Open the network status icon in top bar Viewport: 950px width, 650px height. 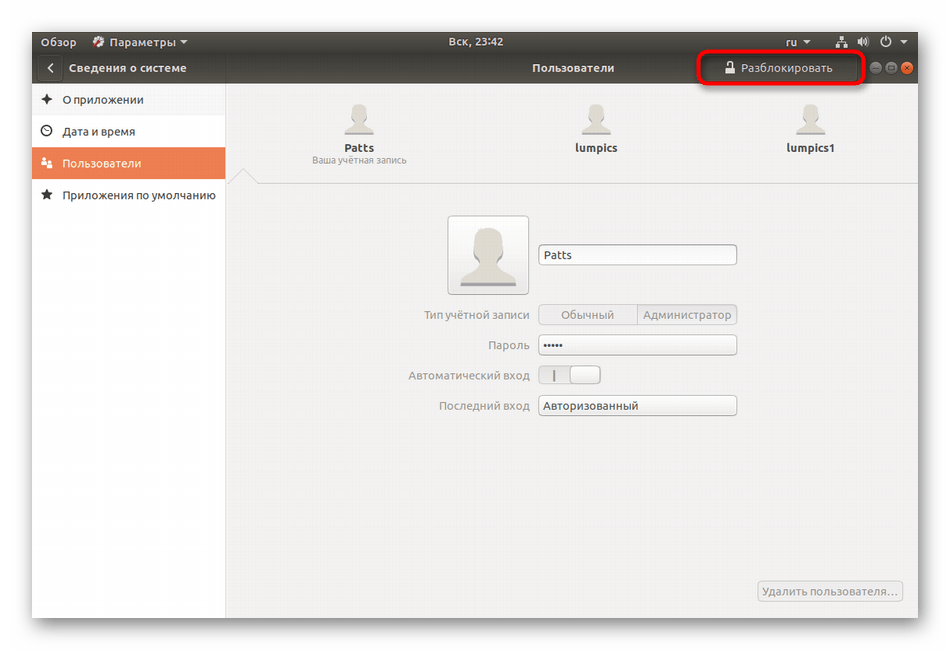point(841,42)
